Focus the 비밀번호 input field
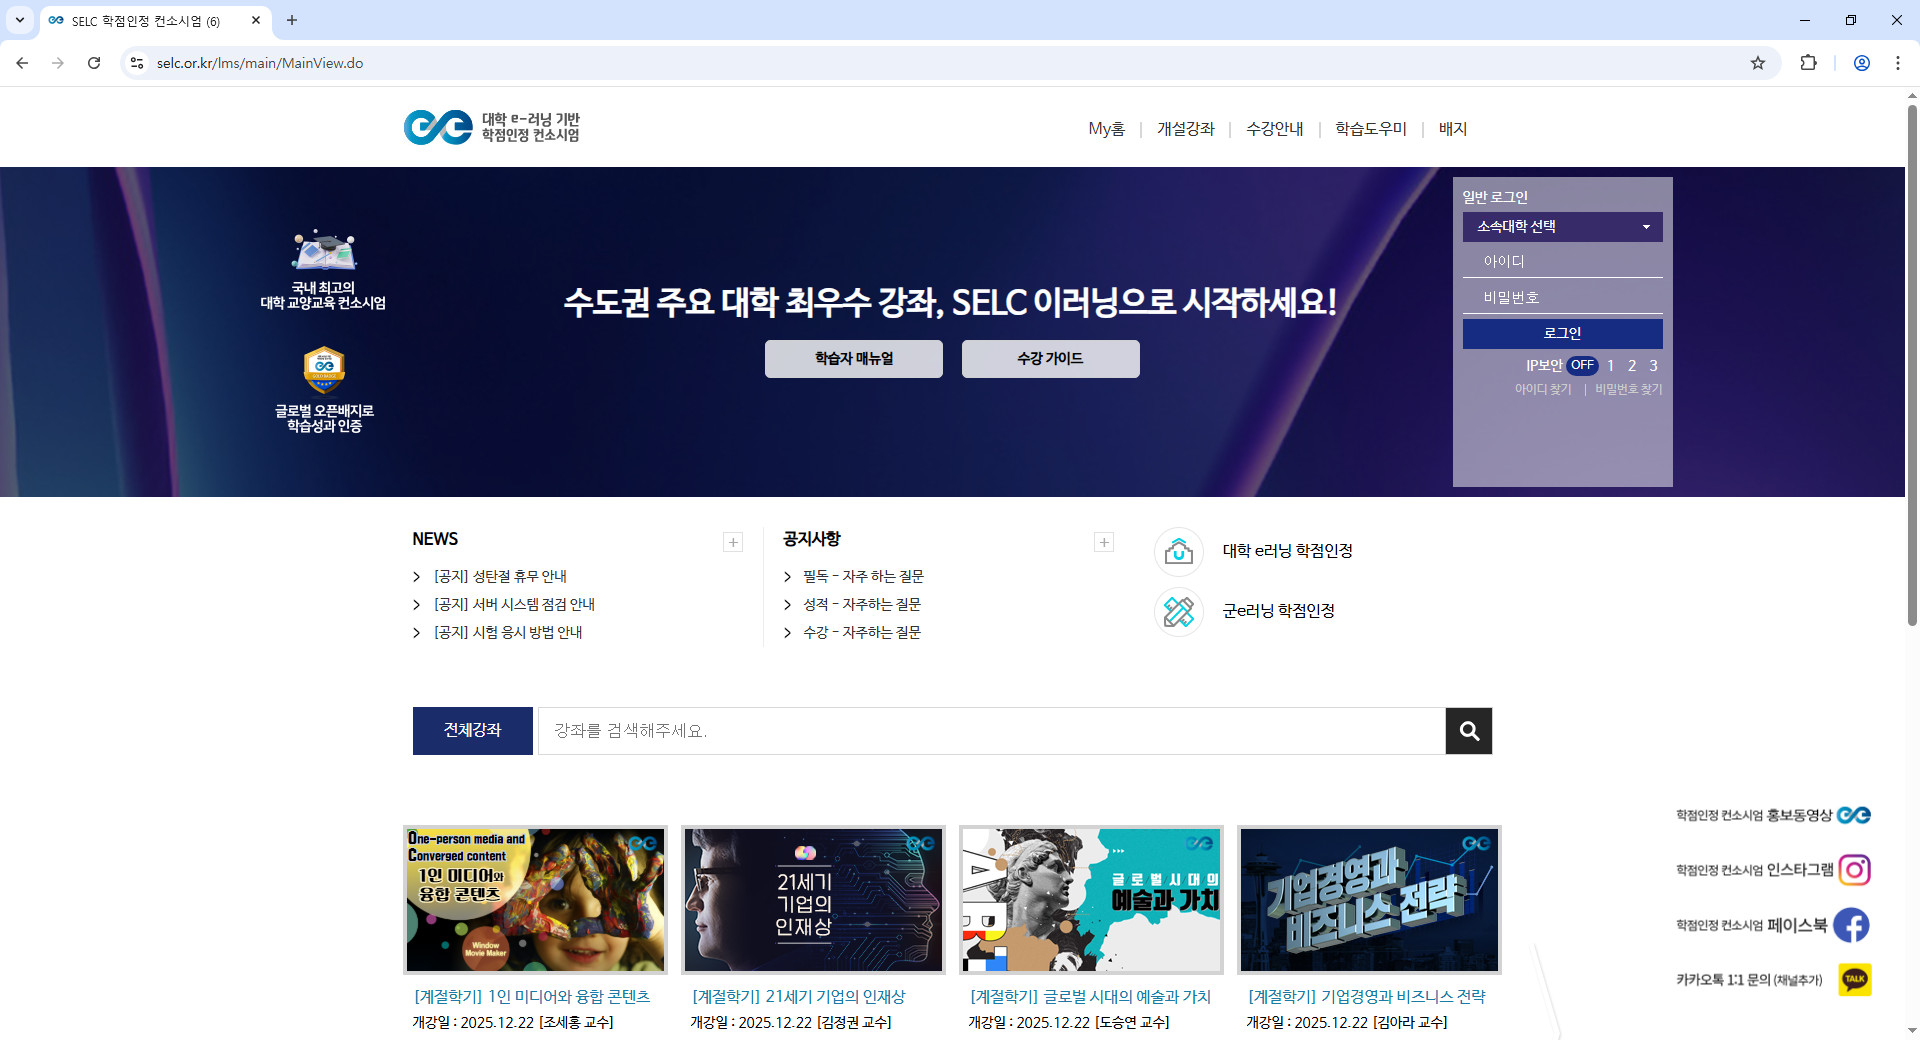 click(x=1563, y=298)
